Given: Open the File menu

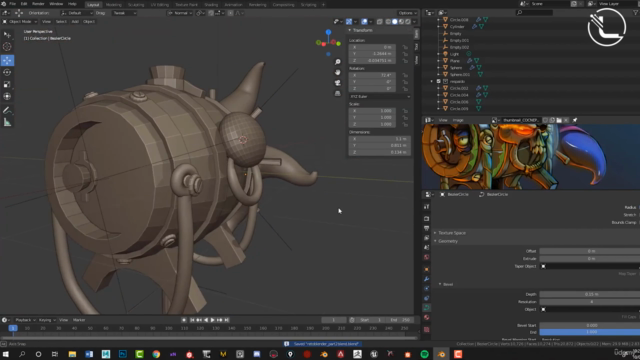Looking at the screenshot, I should [x=13, y=4].
